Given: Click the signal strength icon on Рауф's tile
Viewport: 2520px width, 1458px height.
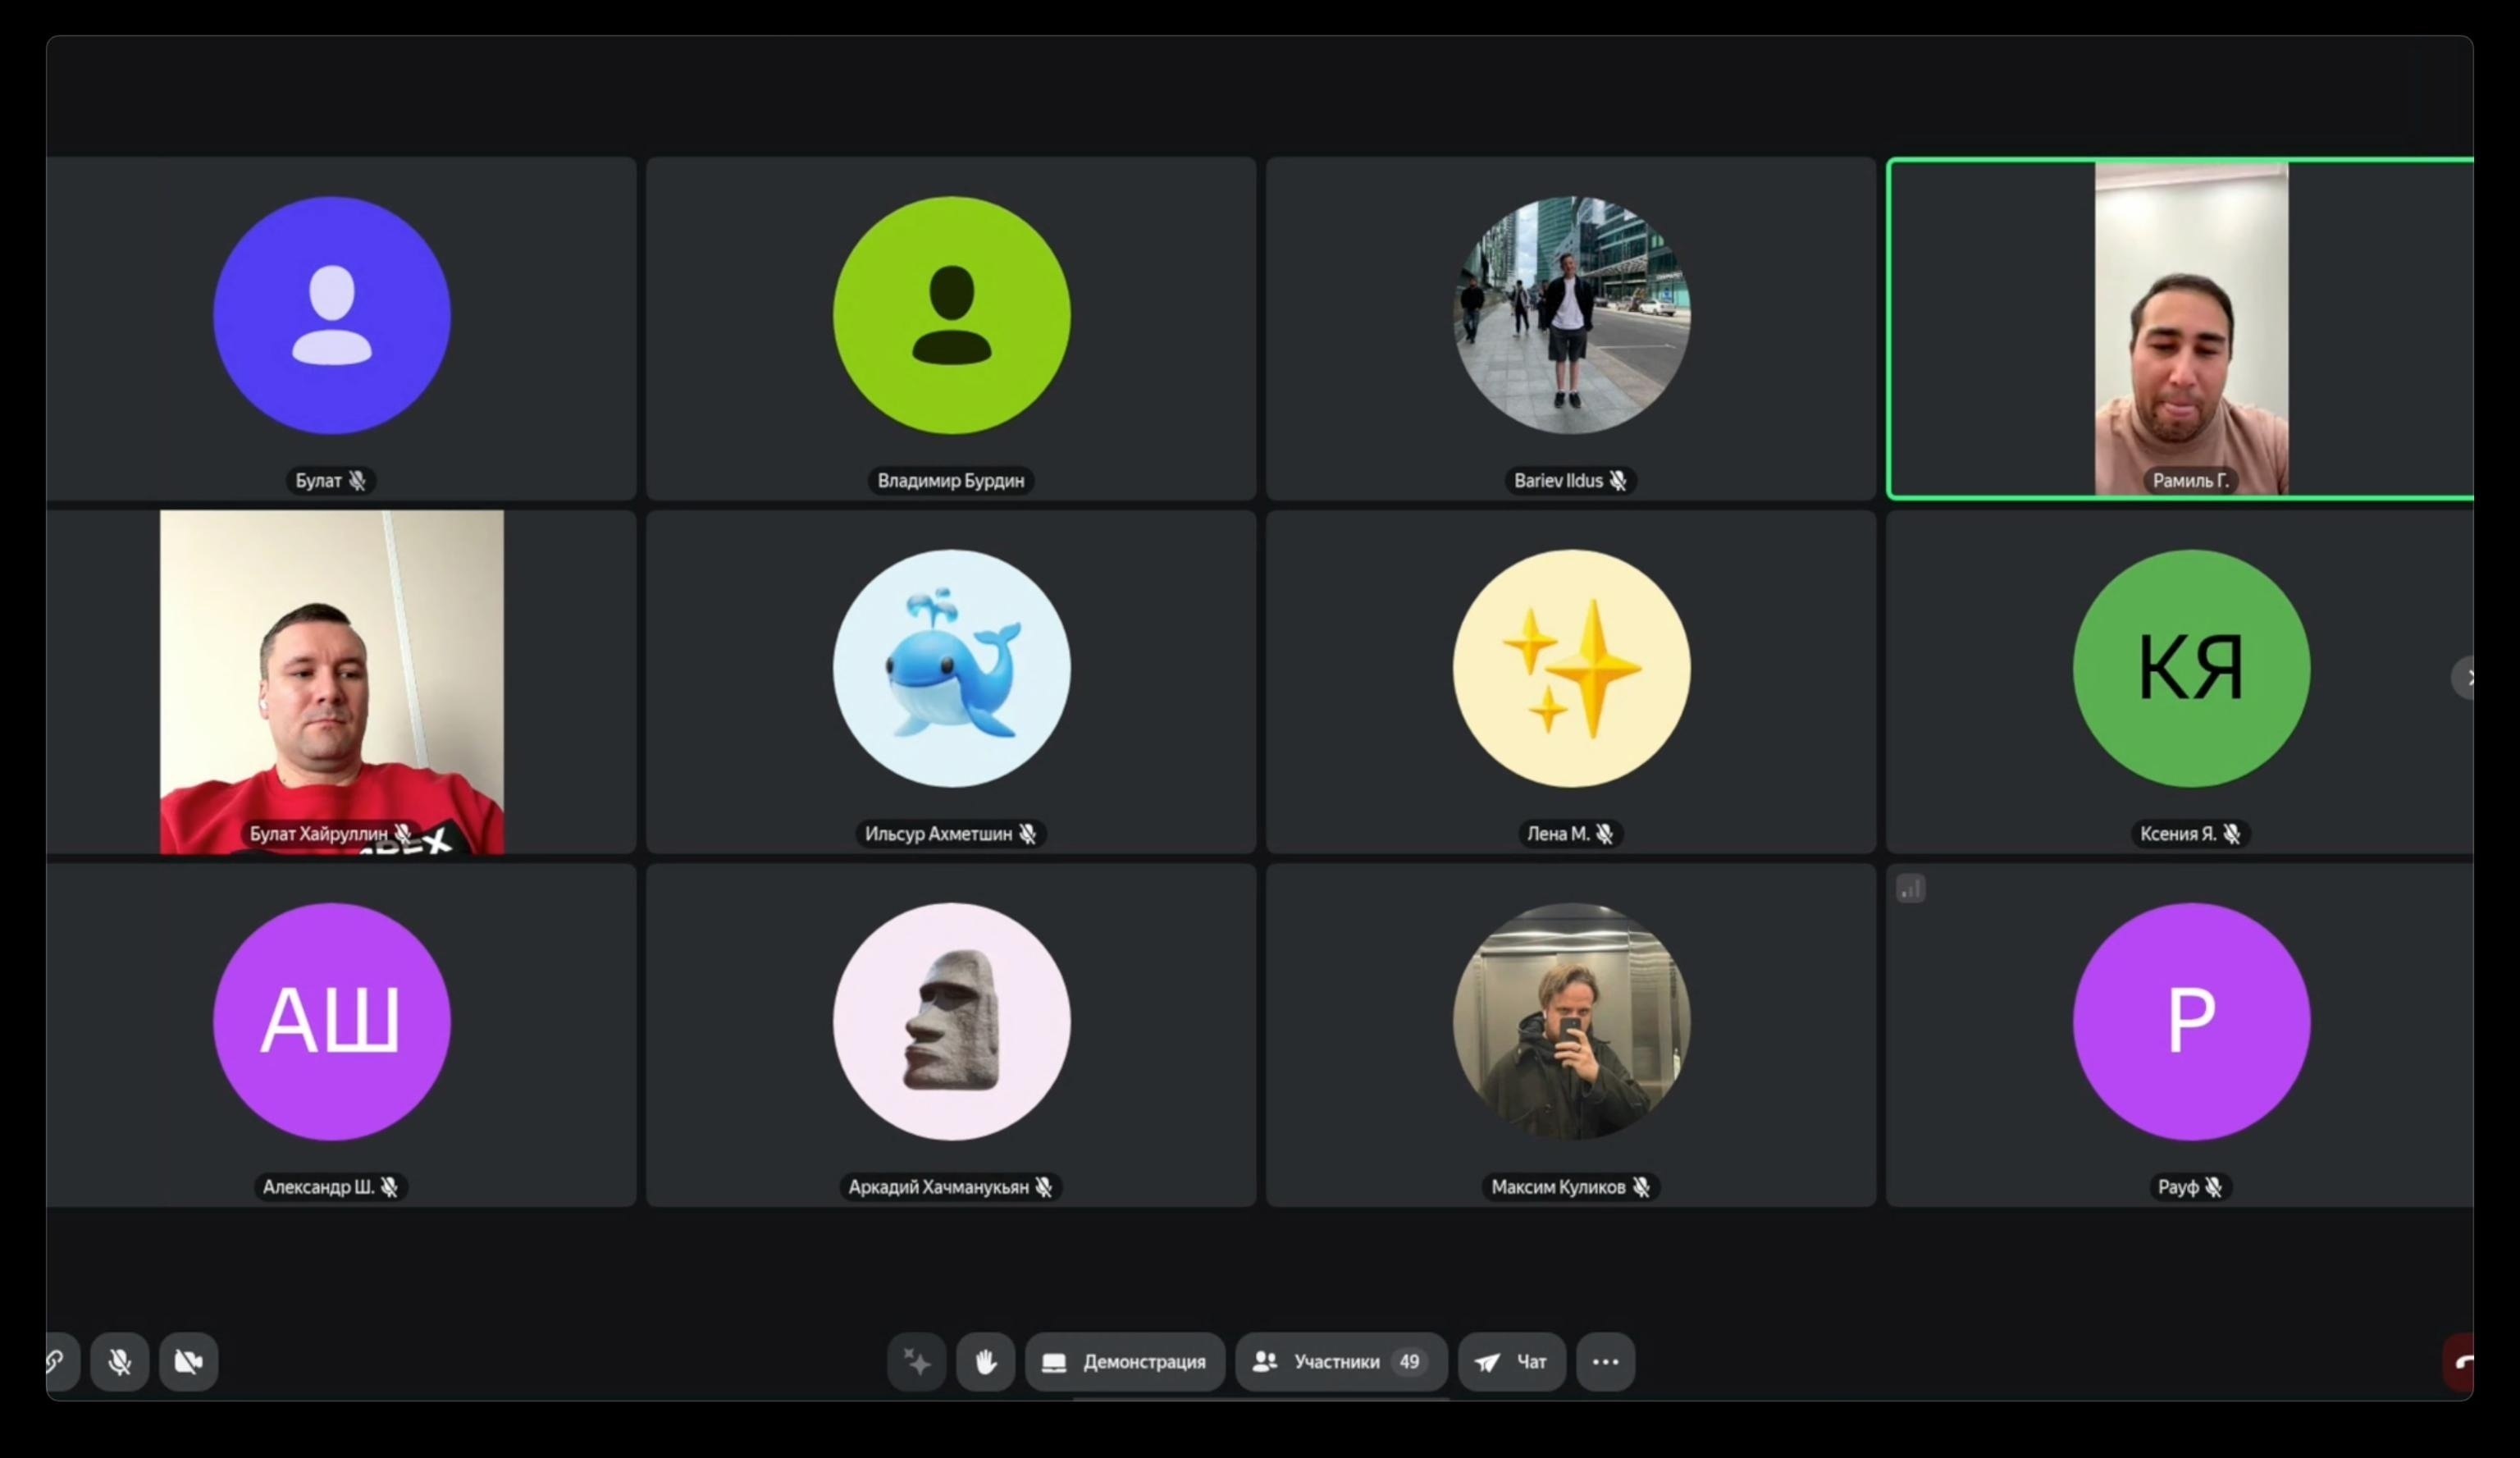Looking at the screenshot, I should [1910, 888].
